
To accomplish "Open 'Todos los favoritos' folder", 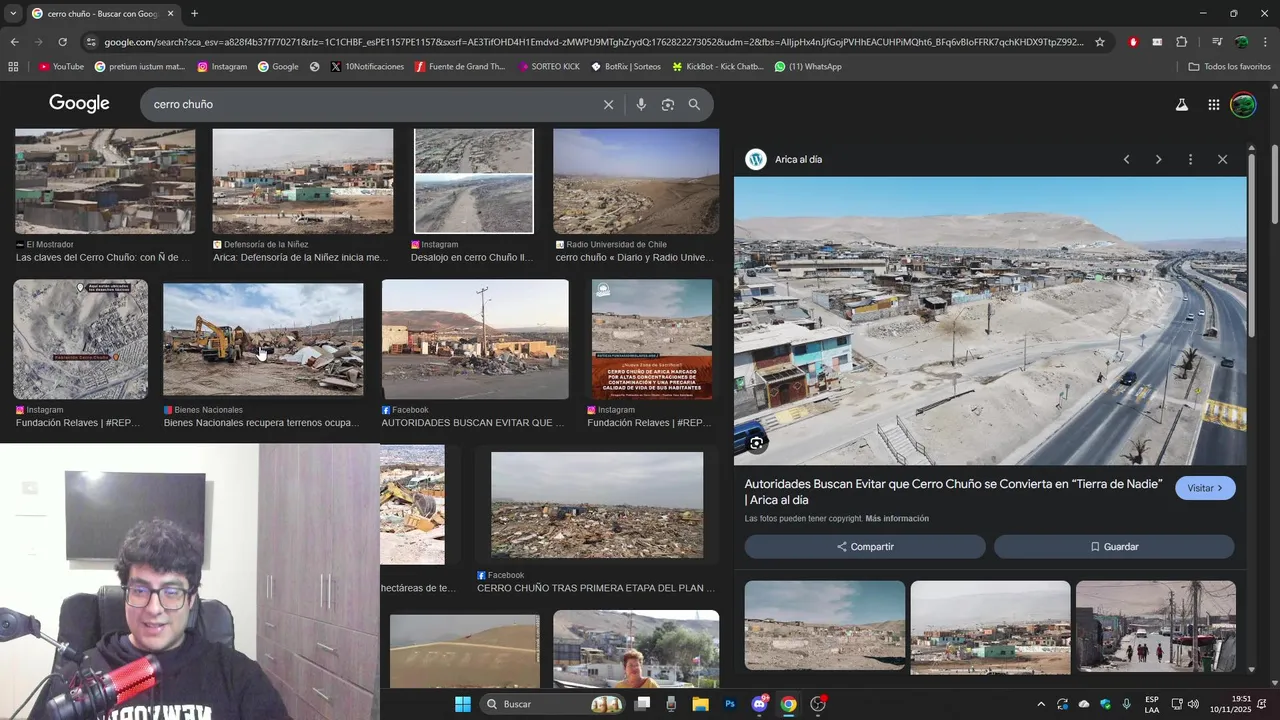I will pos(1229,67).
